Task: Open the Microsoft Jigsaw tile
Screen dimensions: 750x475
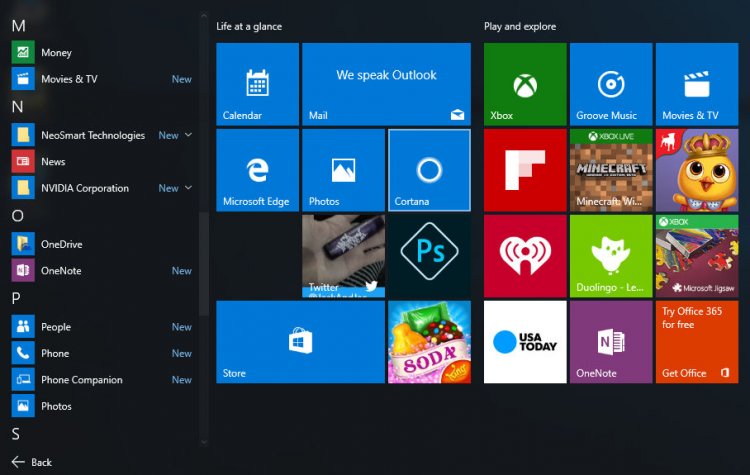Action: pos(697,256)
